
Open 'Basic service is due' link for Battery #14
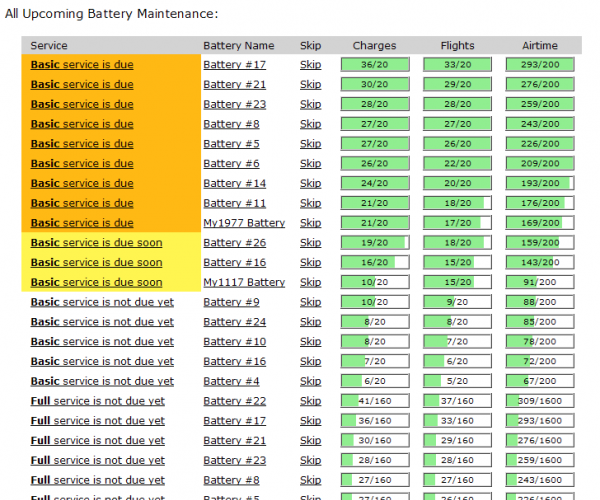82,184
